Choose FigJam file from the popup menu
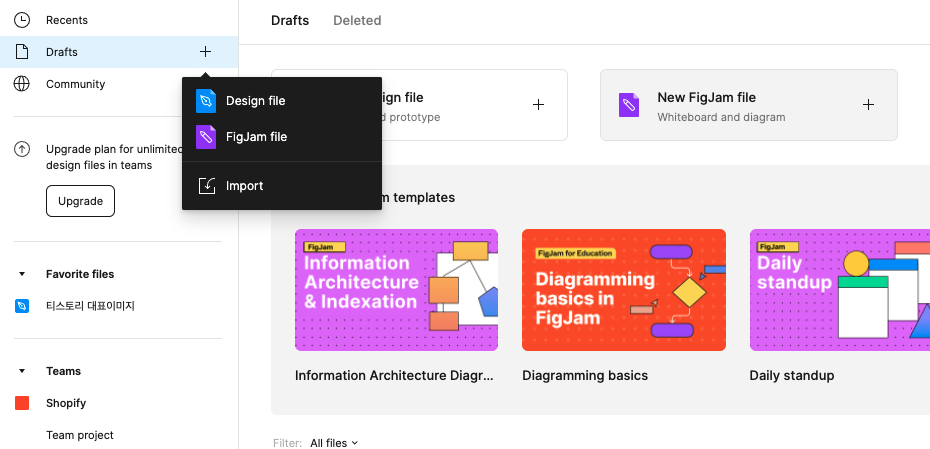 (282, 137)
